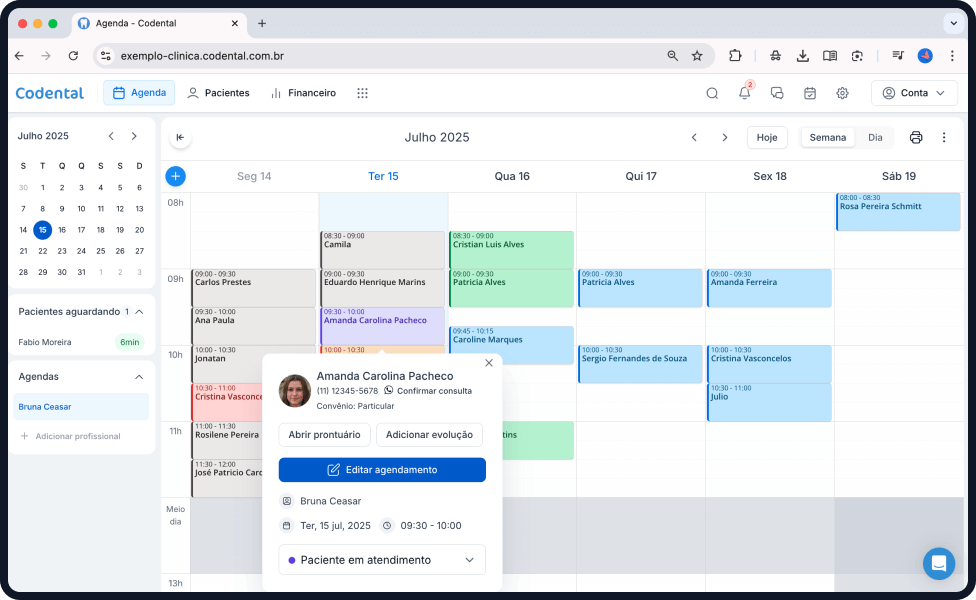
Task: Collapse the sidebar with the arrow icon
Action: tap(180, 137)
